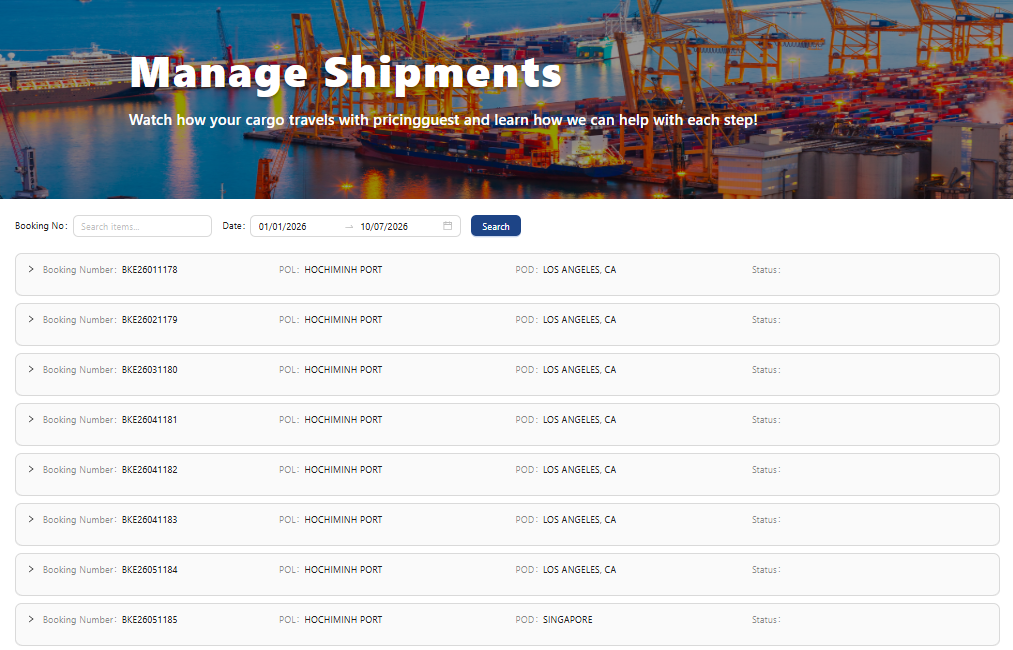Image resolution: width=1013 pixels, height=650 pixels.
Task: Expand booking BKE26041181 row chevron
Action: [31, 419]
